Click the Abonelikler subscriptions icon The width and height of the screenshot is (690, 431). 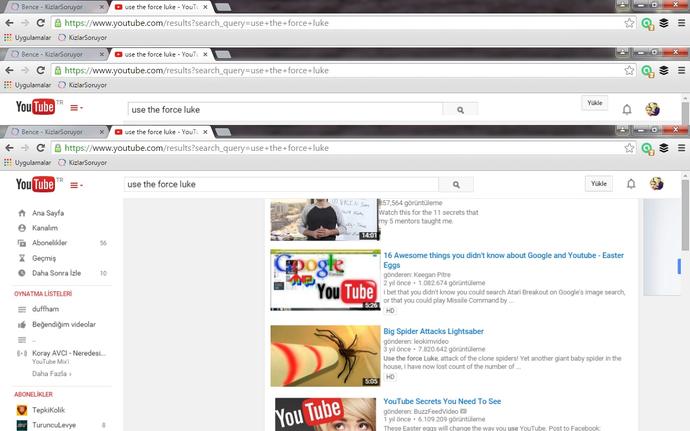point(22,243)
